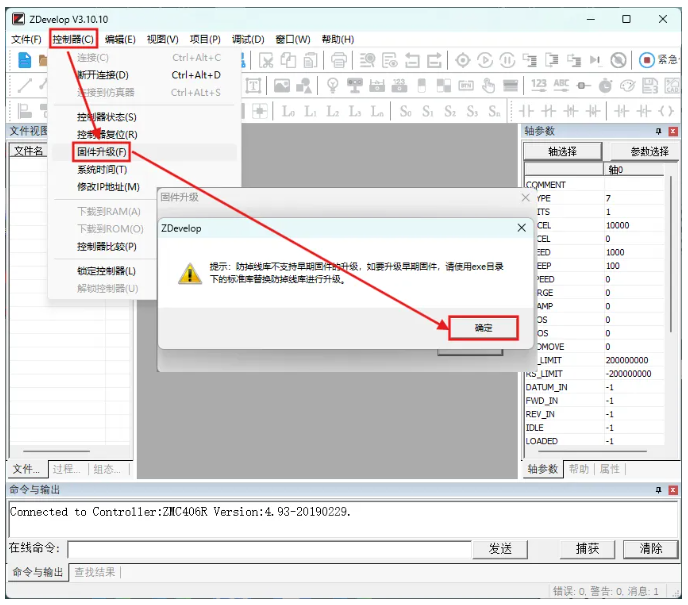Open the 项目(P) menu
Viewport: 688px width, 605px height.
tap(205, 39)
